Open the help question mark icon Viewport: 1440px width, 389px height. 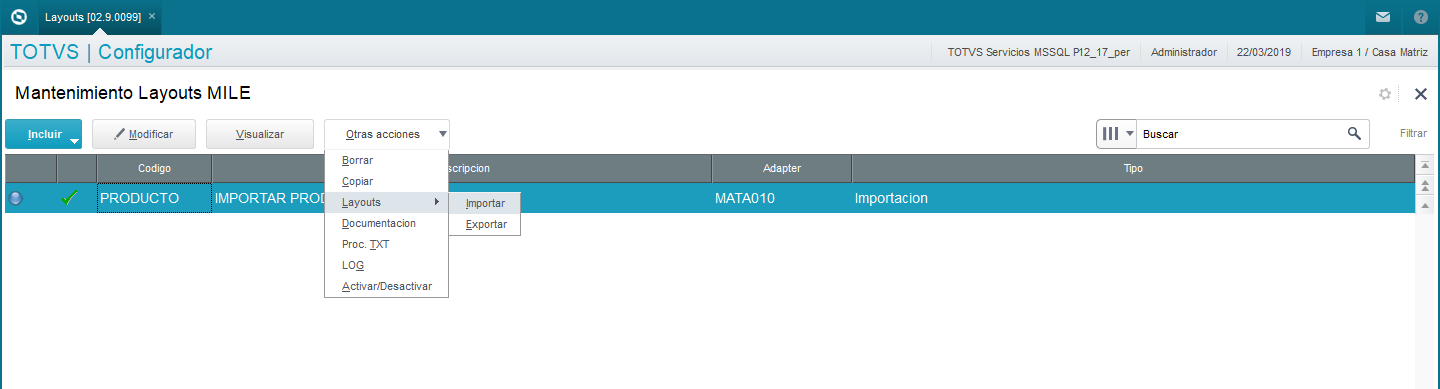[1421, 17]
